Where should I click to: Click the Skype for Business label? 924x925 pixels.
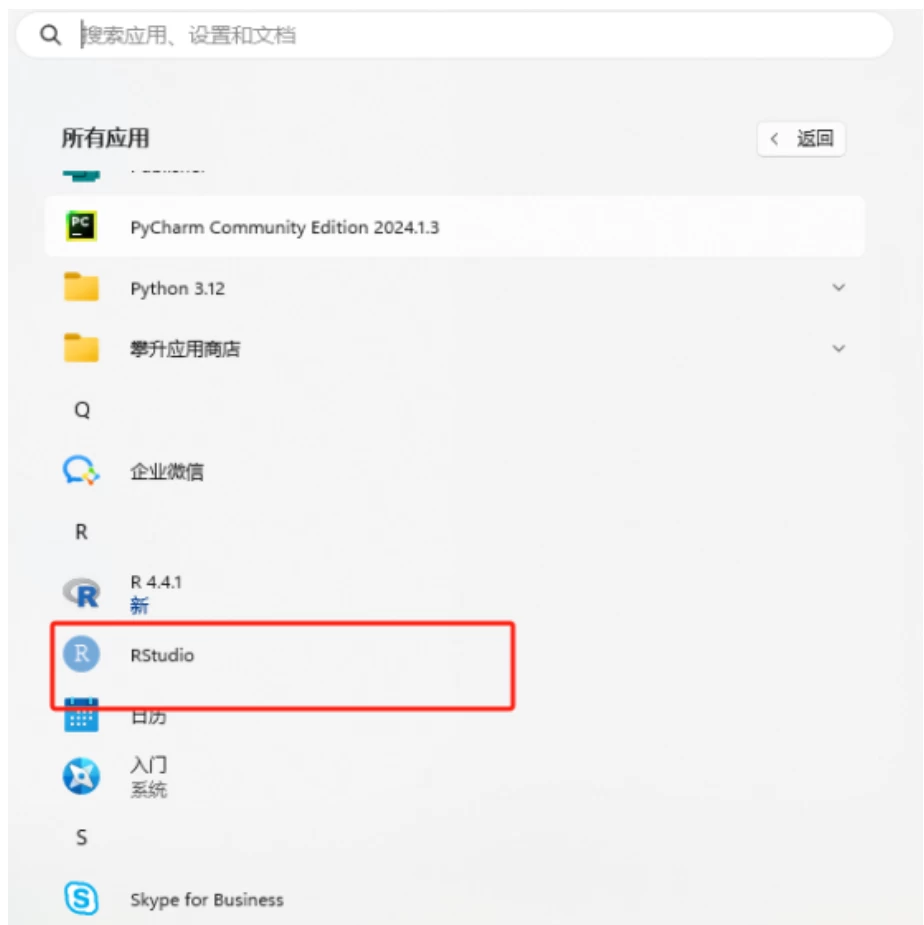[207, 900]
